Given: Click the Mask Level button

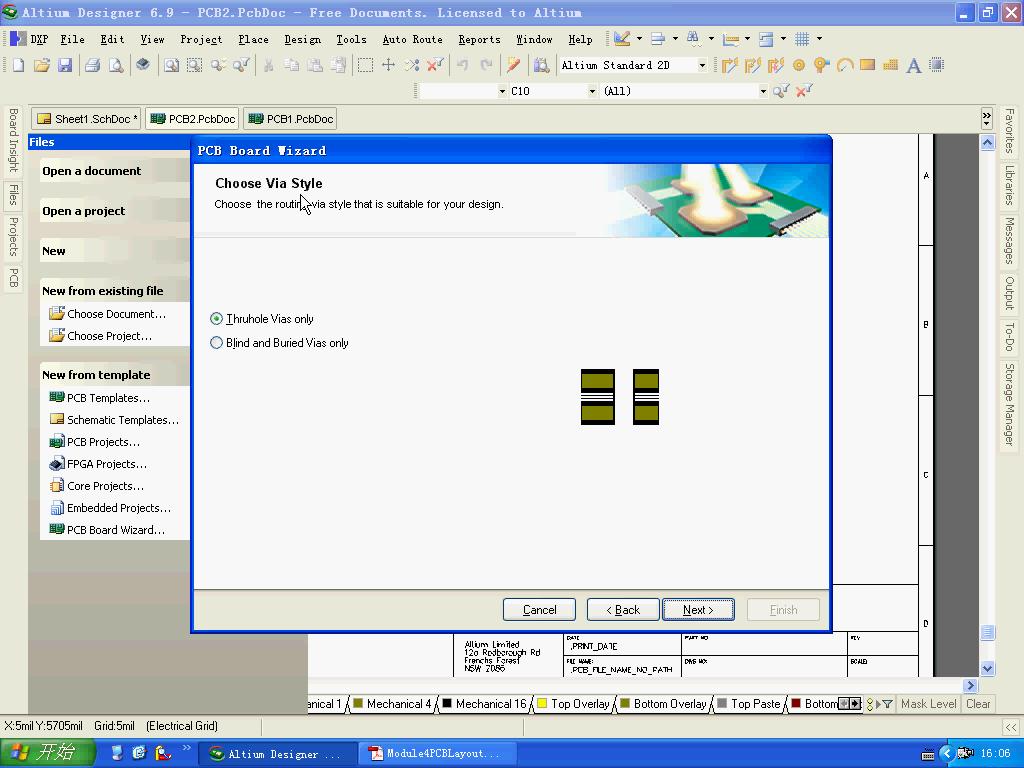Looking at the screenshot, I should click(x=928, y=703).
